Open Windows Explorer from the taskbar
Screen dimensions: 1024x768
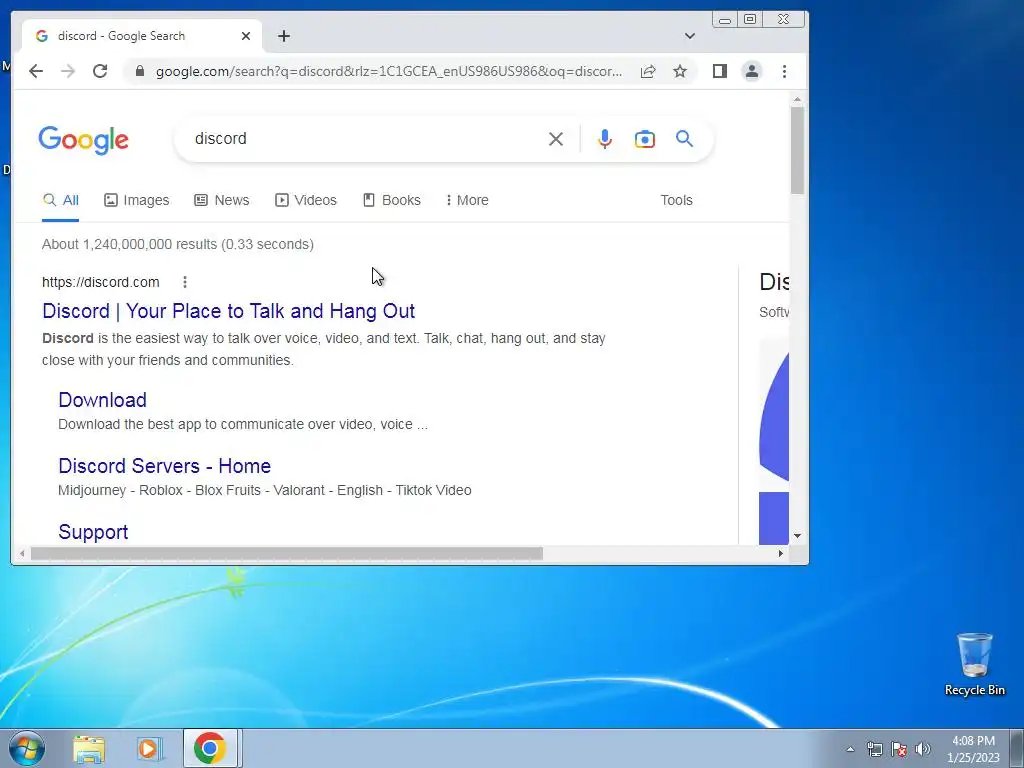89,748
